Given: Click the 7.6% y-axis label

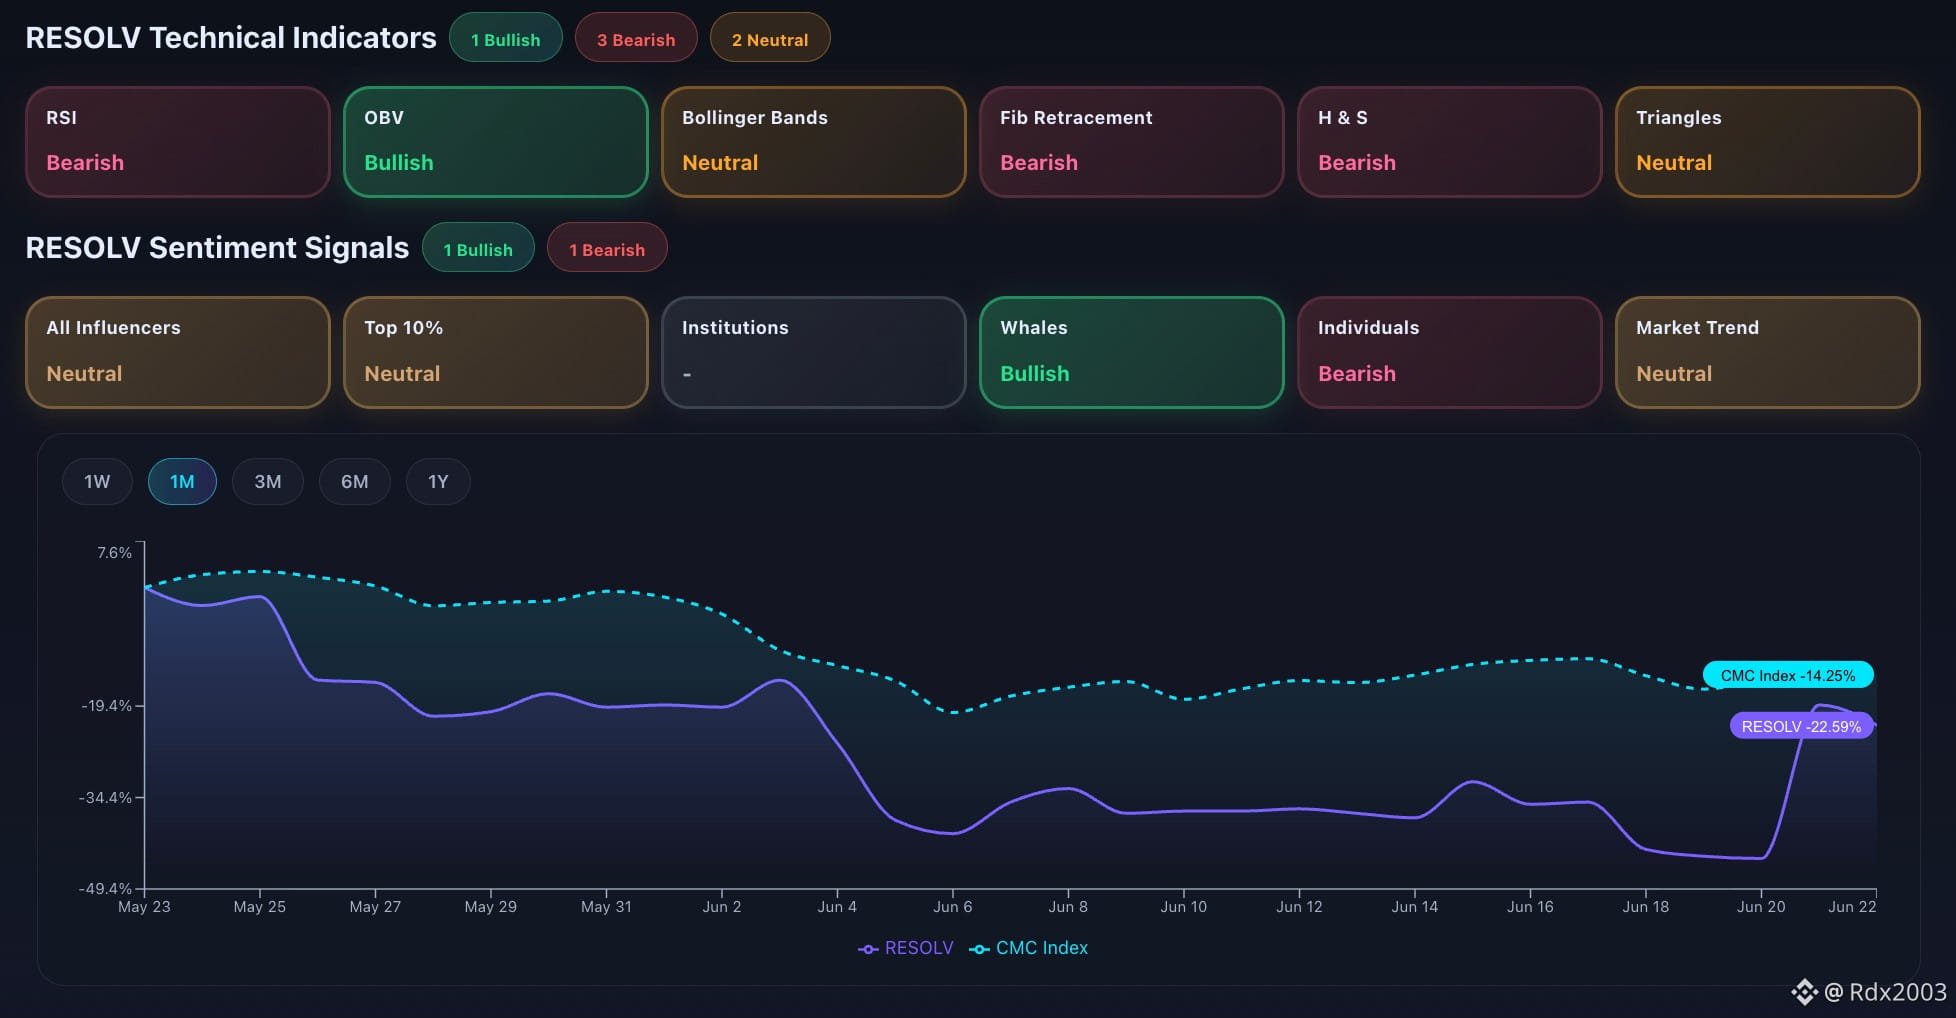Looking at the screenshot, I should 114,553.
